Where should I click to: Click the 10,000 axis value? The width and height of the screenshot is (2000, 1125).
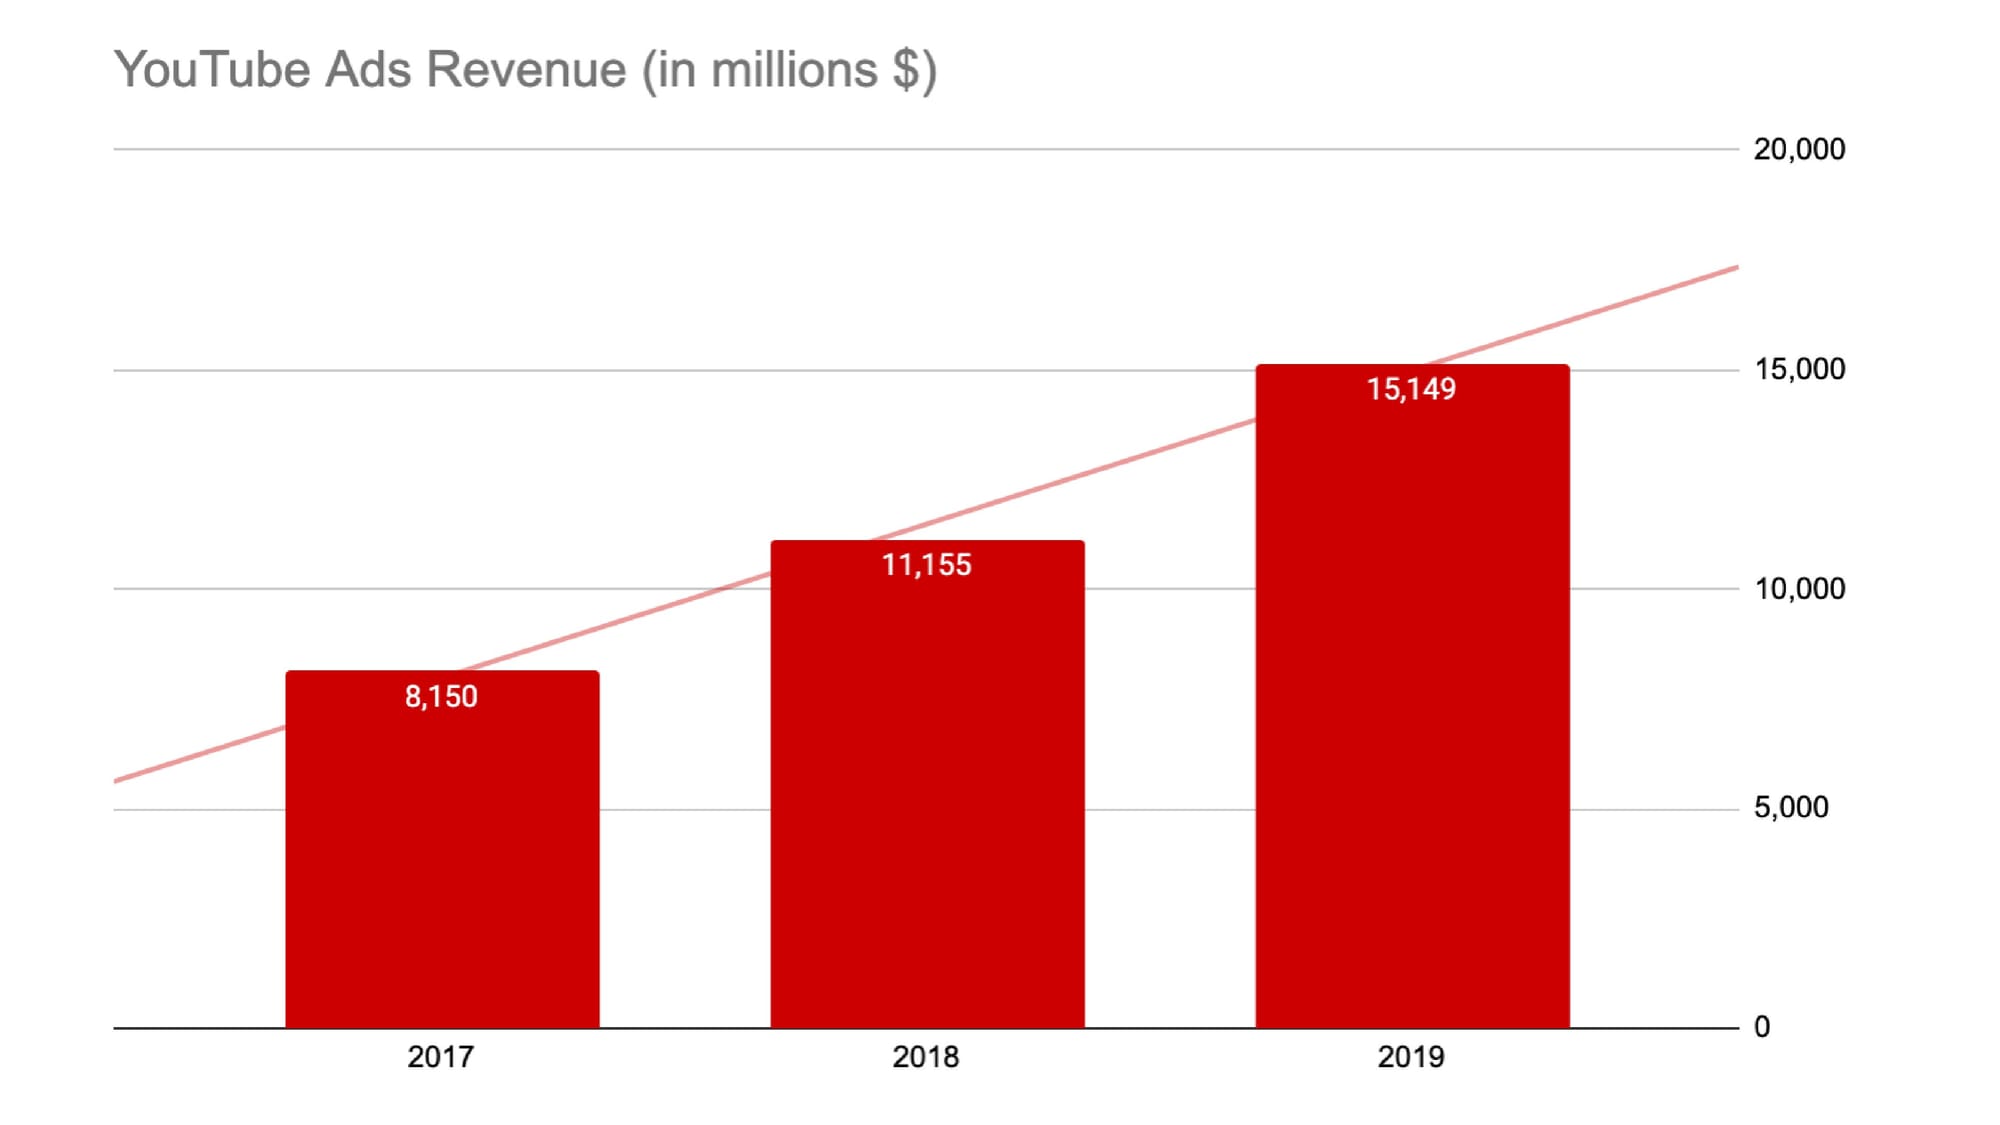(x=1799, y=589)
